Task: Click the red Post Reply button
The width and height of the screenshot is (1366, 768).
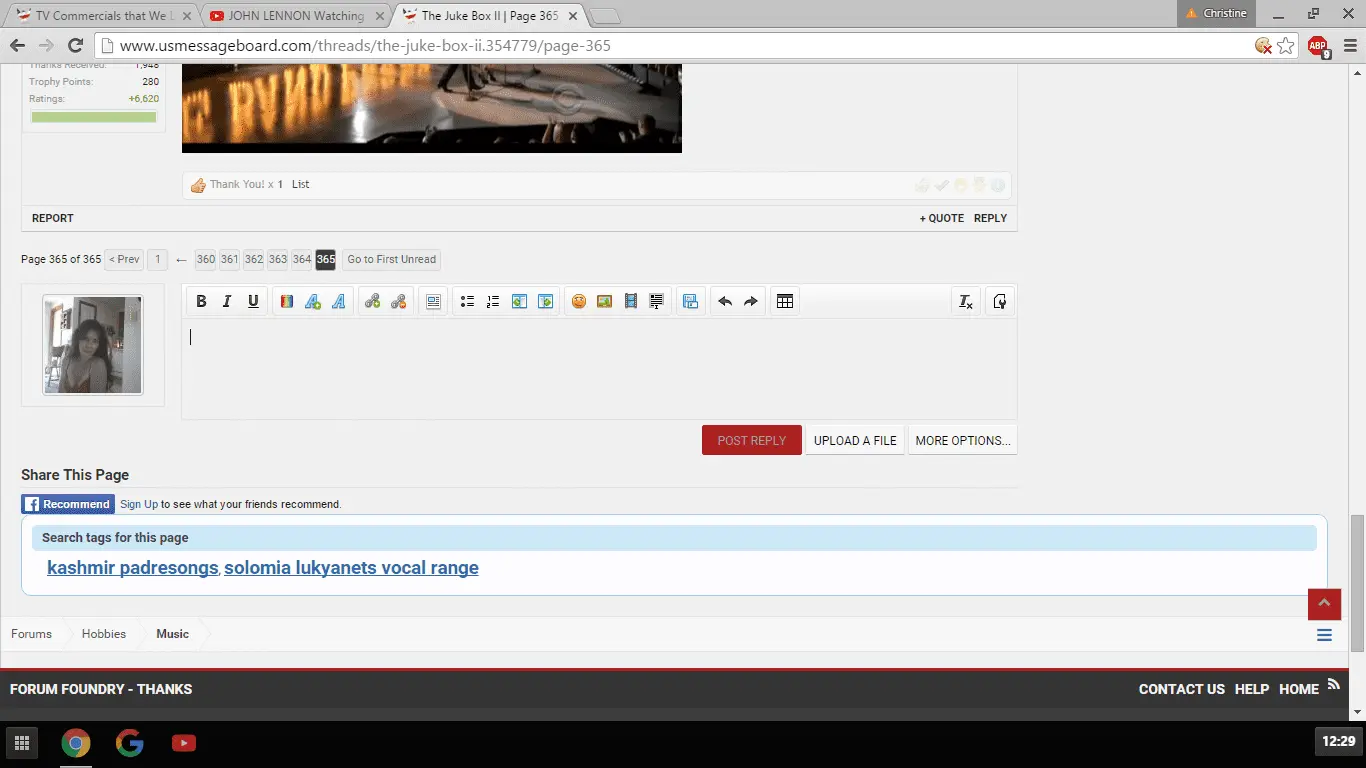Action: (x=751, y=441)
